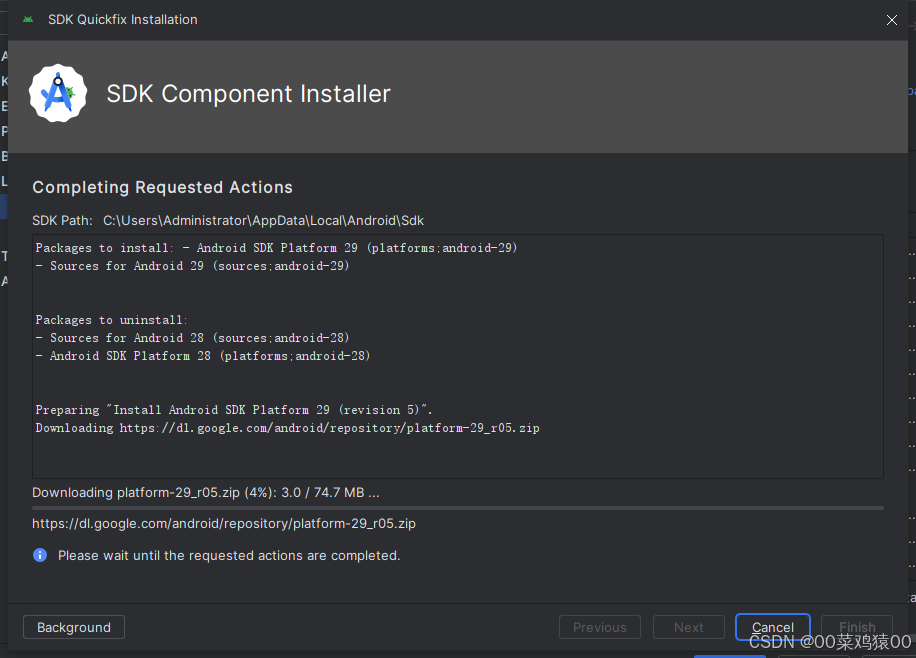This screenshot has width=916, height=658.
Task: Click the small Android icon in title bar
Action: point(28,19)
